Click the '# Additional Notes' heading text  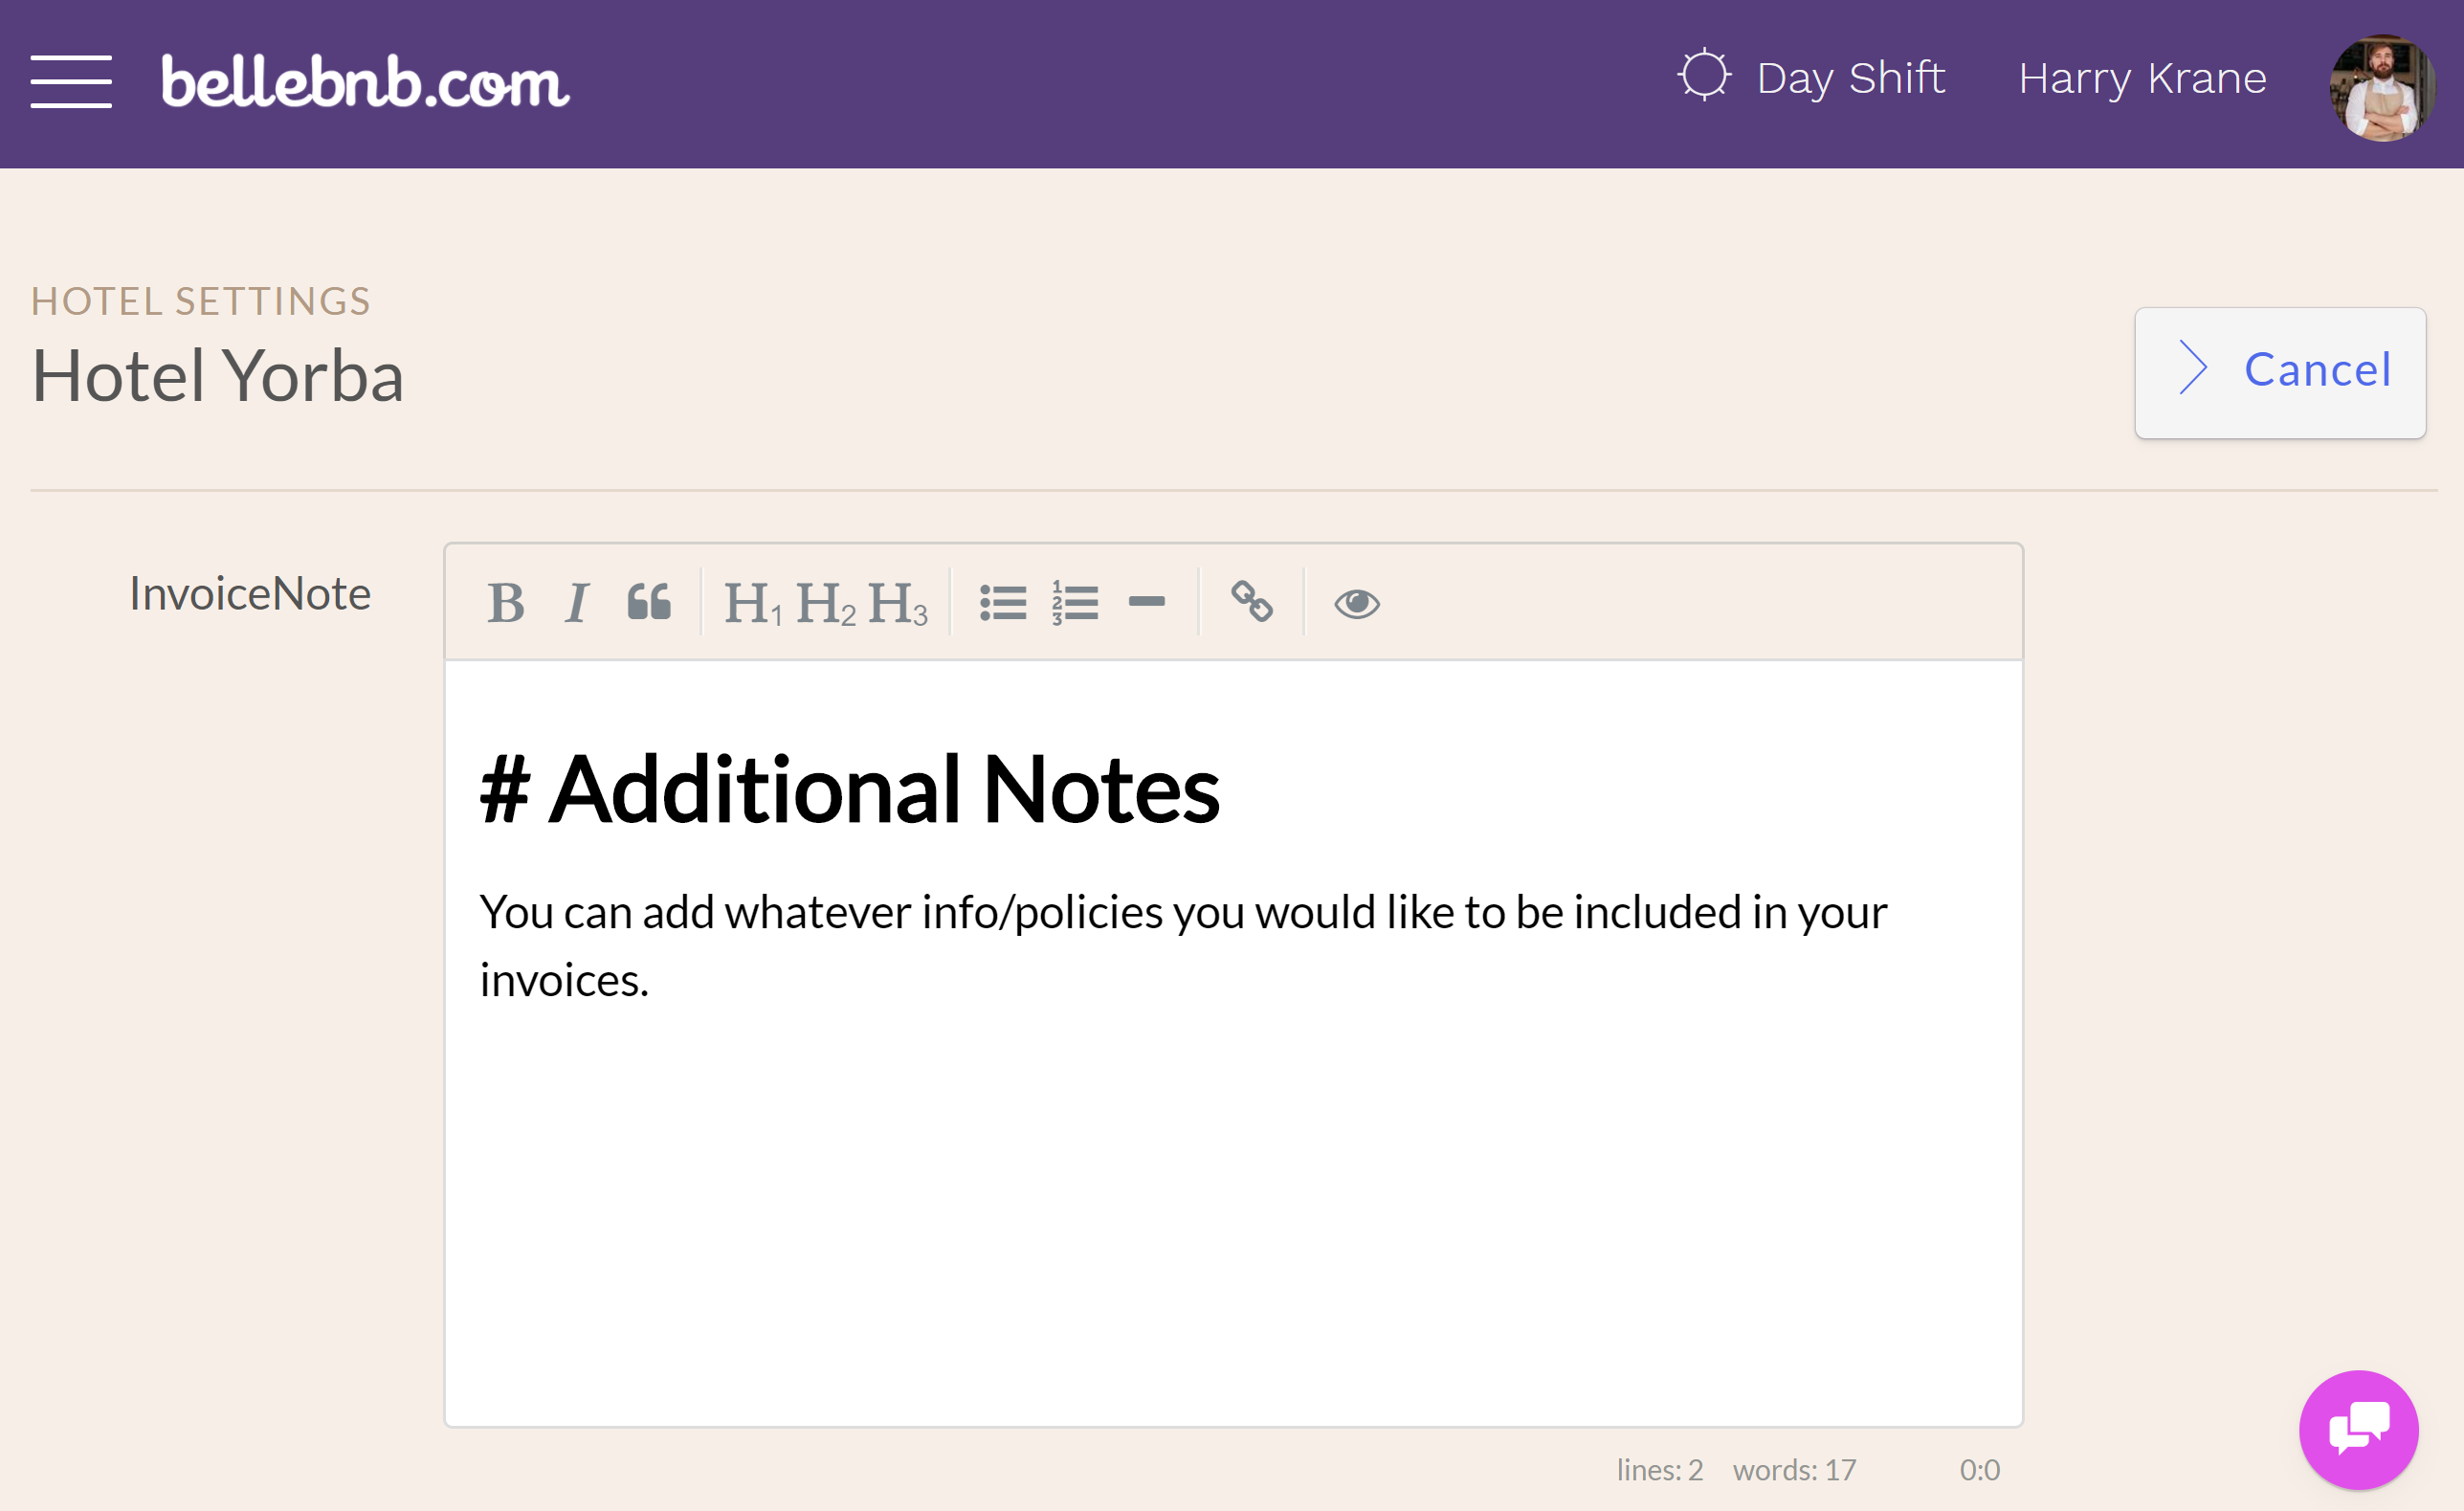click(850, 789)
